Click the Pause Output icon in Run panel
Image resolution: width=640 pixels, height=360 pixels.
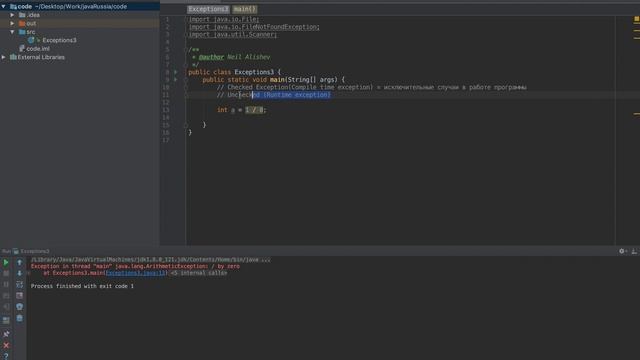pos(6,284)
